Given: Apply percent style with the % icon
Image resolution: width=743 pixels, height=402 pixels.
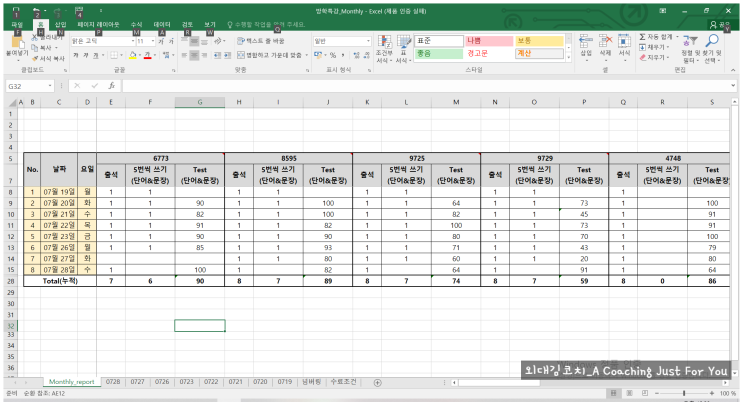Looking at the screenshot, I should tap(333, 55).
